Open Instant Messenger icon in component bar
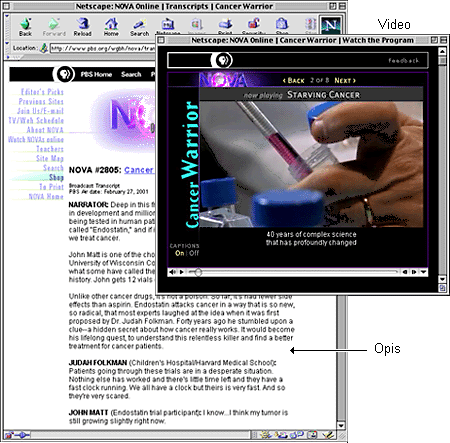The height and width of the screenshot is (443, 450). tap(296, 435)
